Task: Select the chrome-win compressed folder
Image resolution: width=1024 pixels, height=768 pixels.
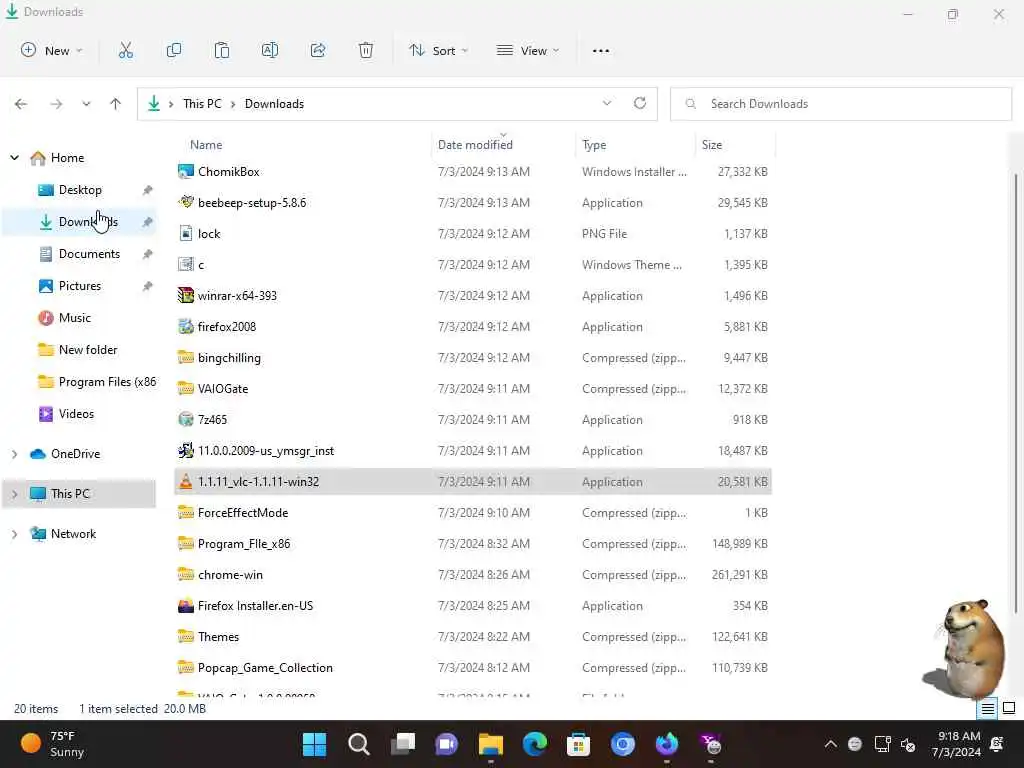Action: pos(473,575)
